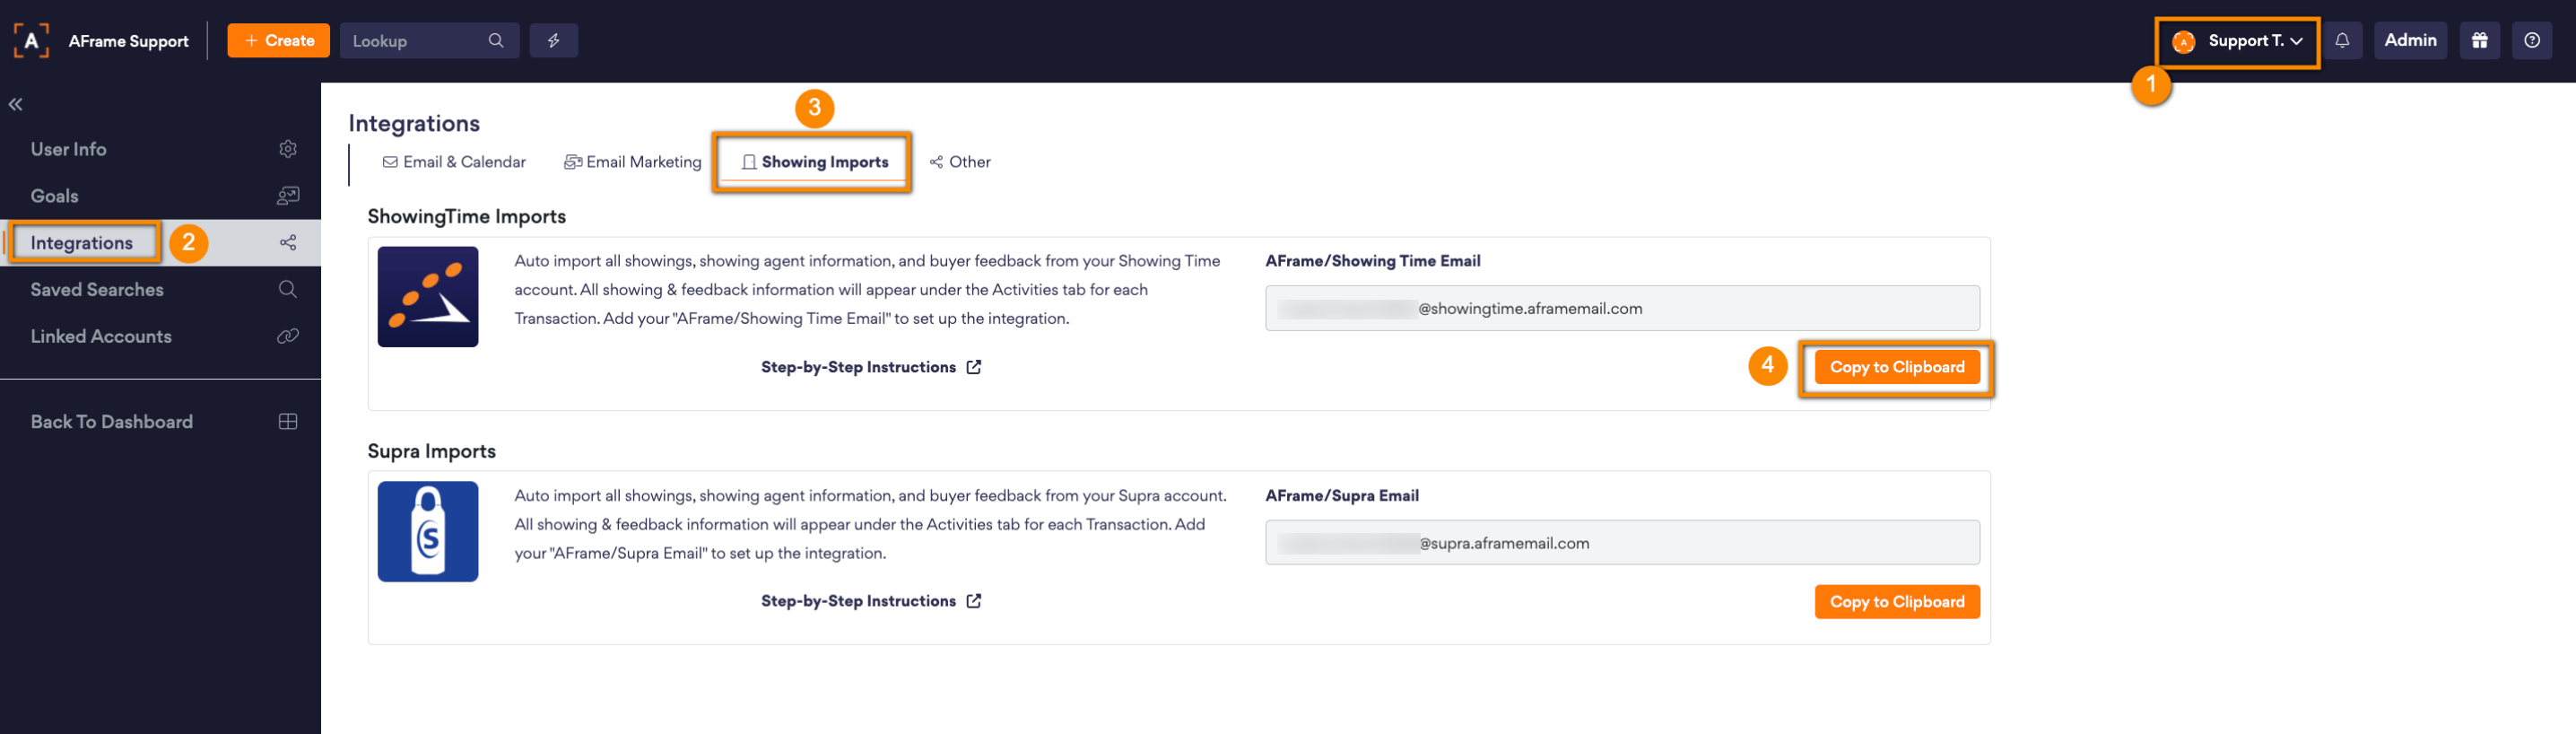
Task: Copy Supra email to clipboard
Action: click(1897, 602)
